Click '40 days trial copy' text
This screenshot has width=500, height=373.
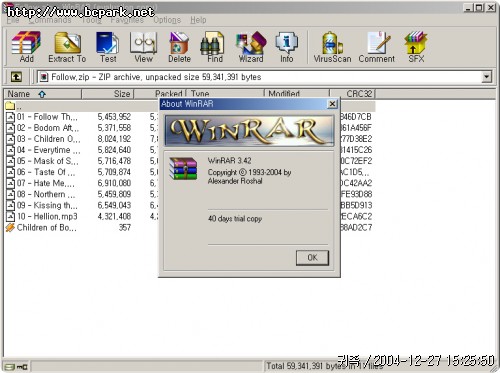[235, 219]
